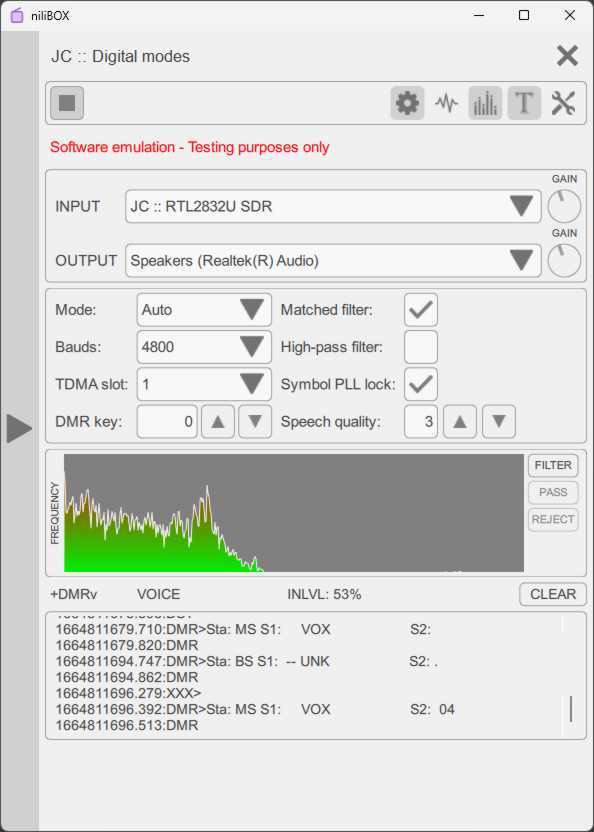Open the INPUT device dropdown
The width and height of the screenshot is (594, 832).
click(x=333, y=206)
